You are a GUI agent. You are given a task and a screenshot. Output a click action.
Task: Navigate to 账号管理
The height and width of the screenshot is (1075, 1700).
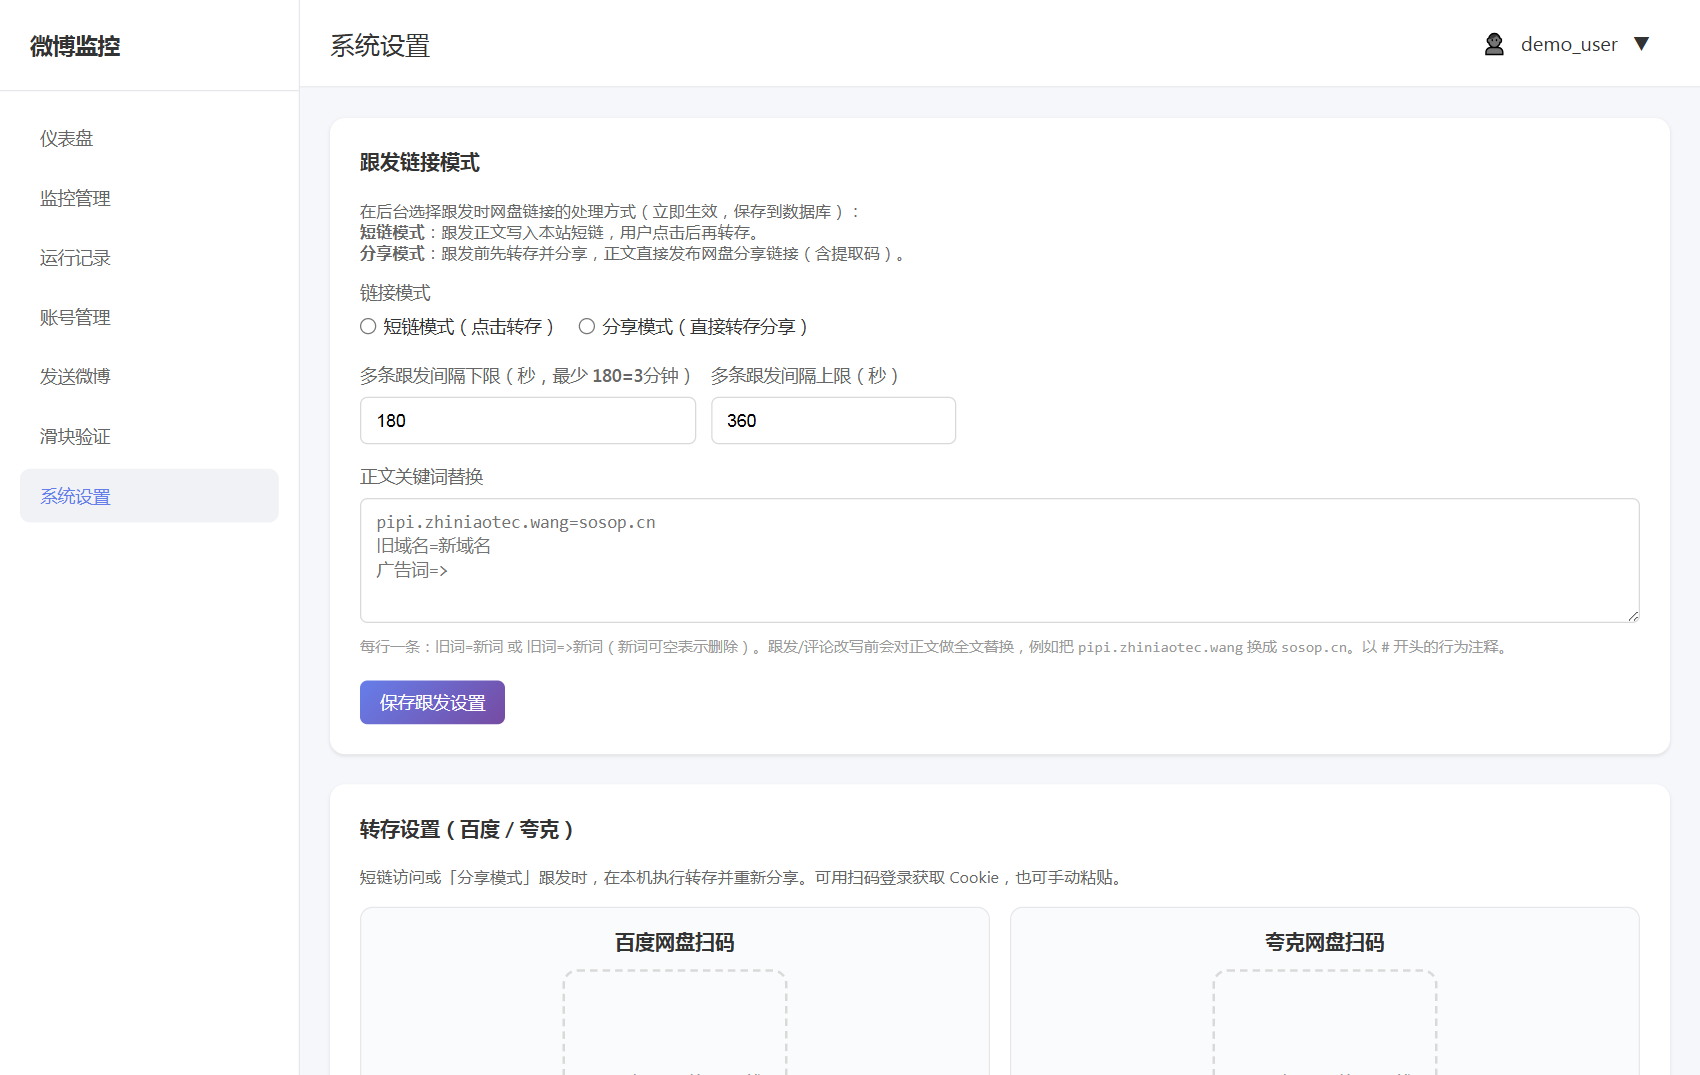click(149, 317)
